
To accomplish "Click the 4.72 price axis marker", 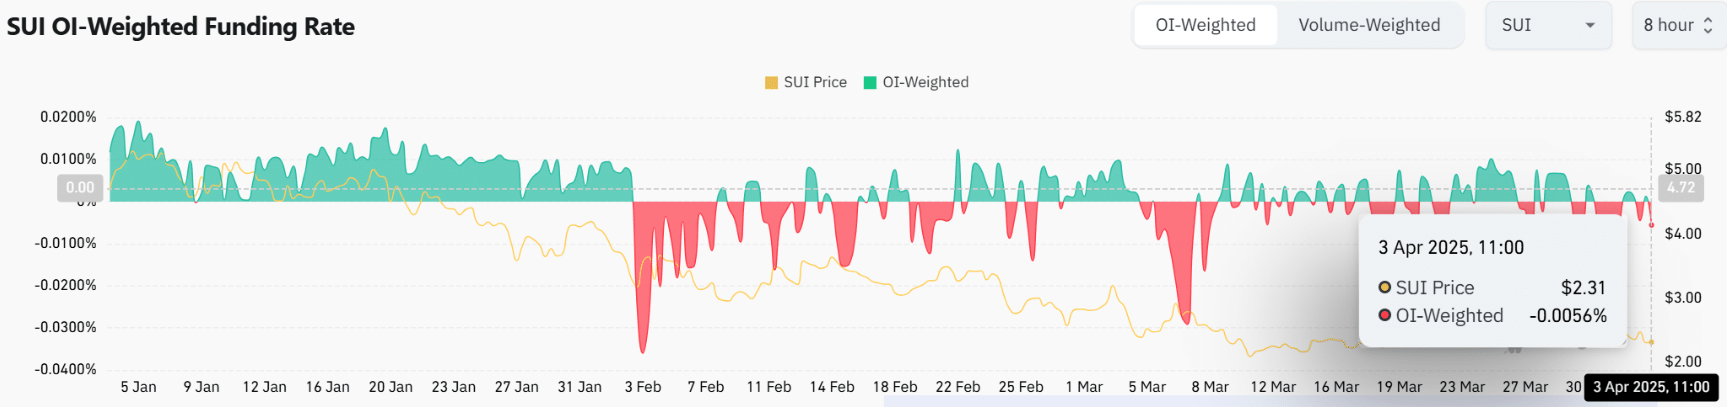I will coord(1680,187).
